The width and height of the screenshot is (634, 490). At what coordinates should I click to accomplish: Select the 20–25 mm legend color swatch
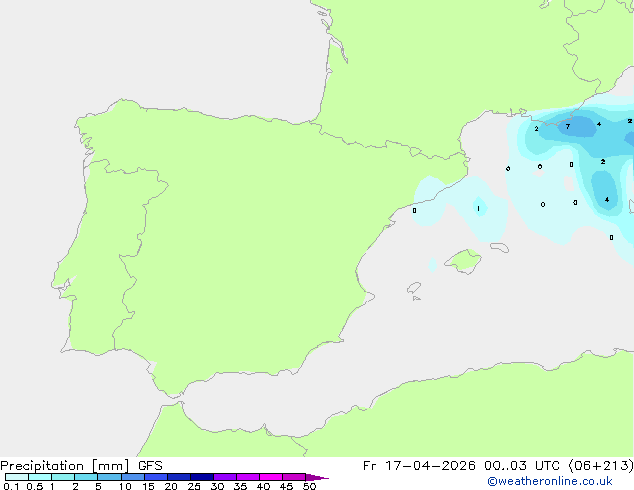click(x=179, y=477)
